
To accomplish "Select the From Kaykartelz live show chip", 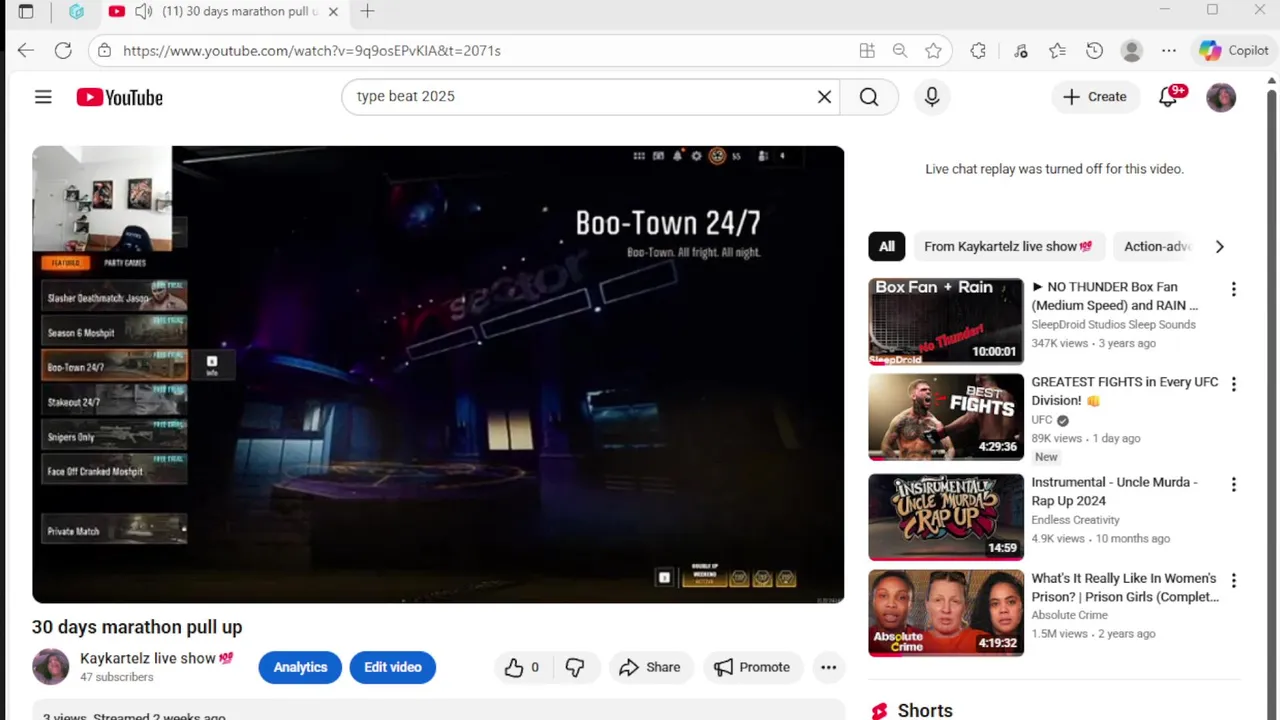I will [1008, 246].
